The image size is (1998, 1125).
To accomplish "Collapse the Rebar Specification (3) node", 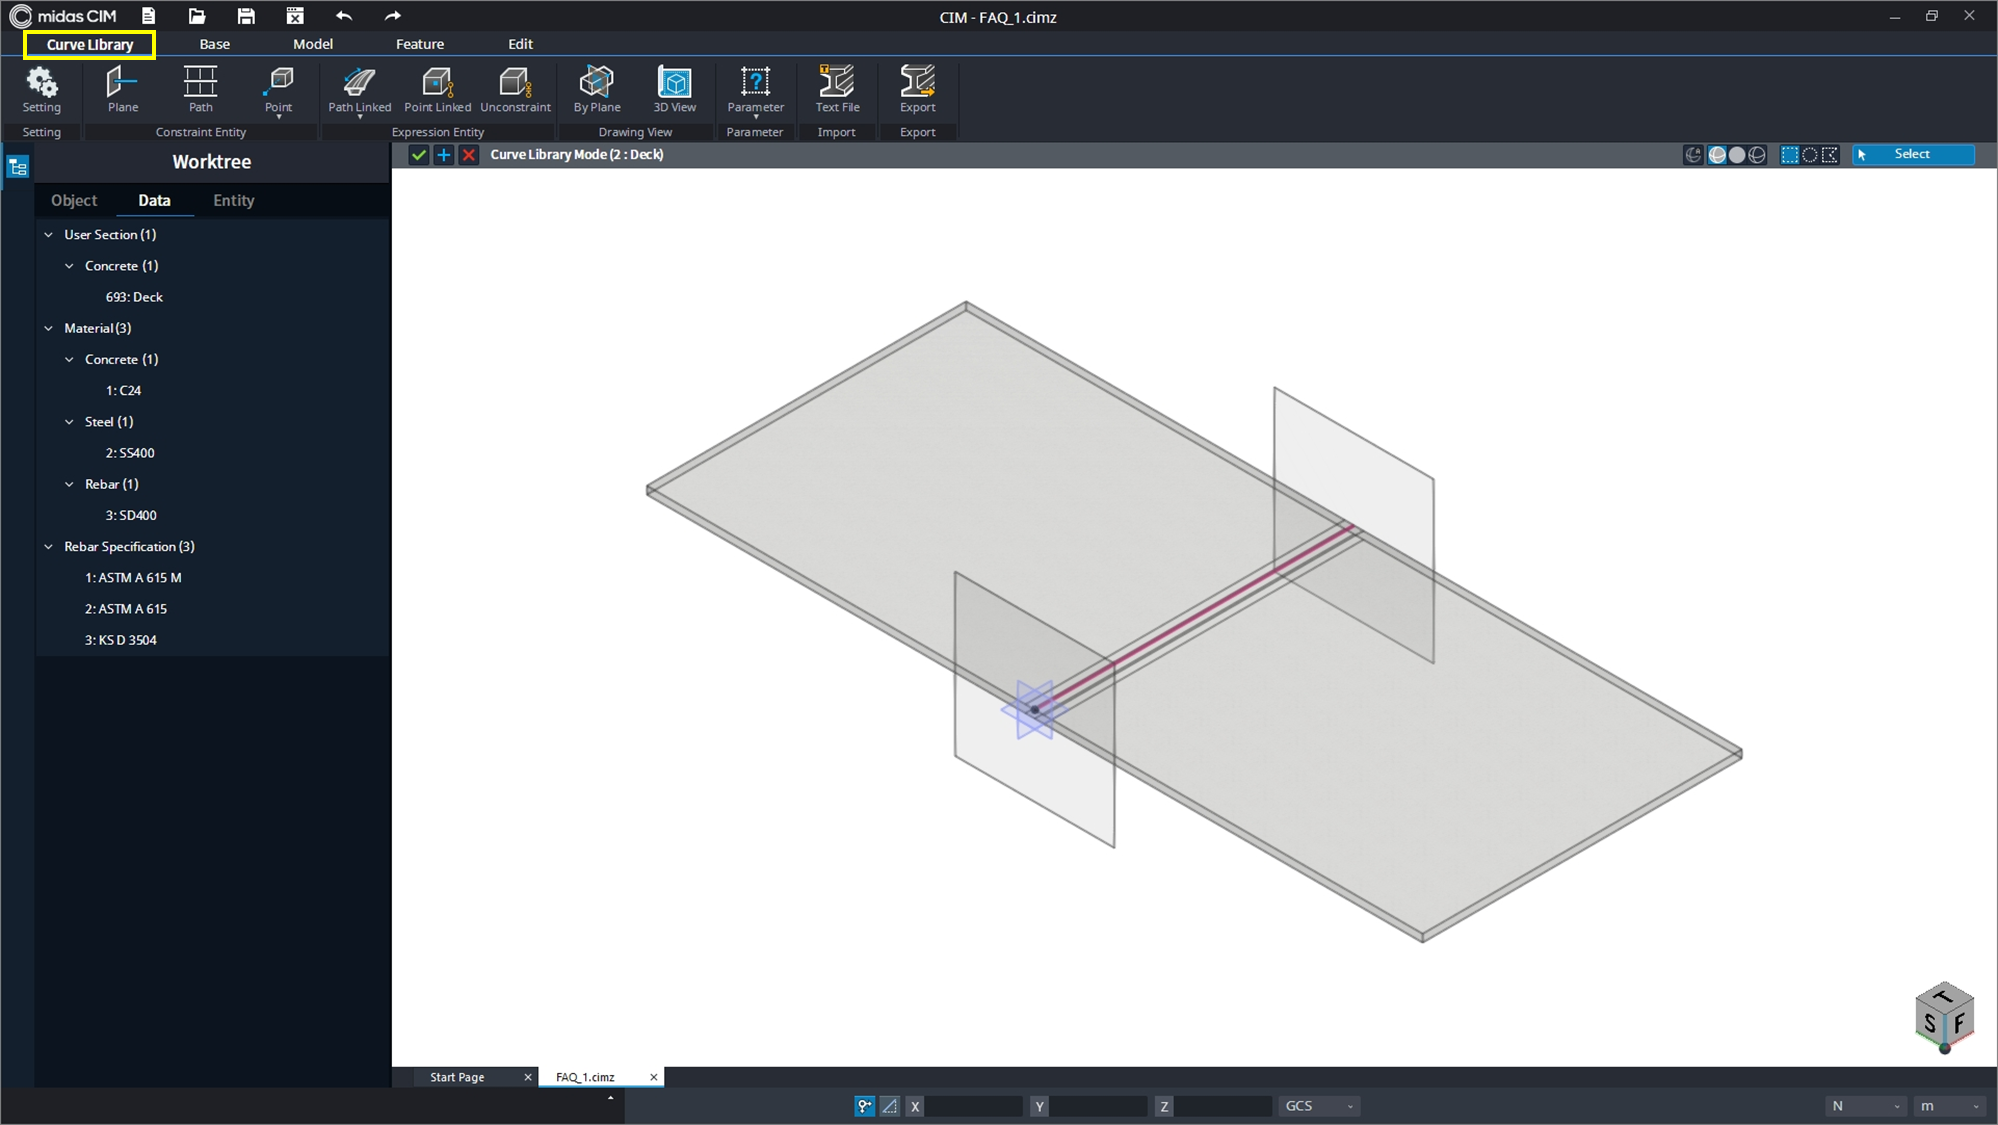I will coord(49,547).
